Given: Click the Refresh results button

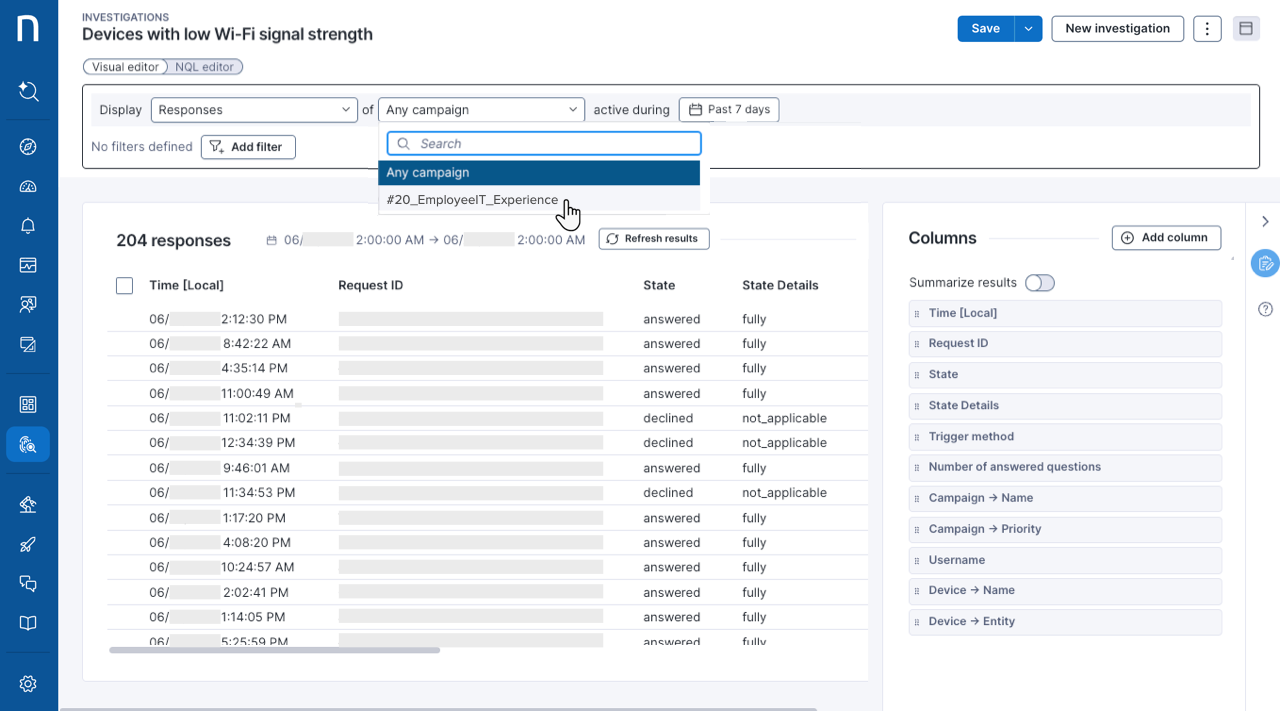Looking at the screenshot, I should click(654, 238).
